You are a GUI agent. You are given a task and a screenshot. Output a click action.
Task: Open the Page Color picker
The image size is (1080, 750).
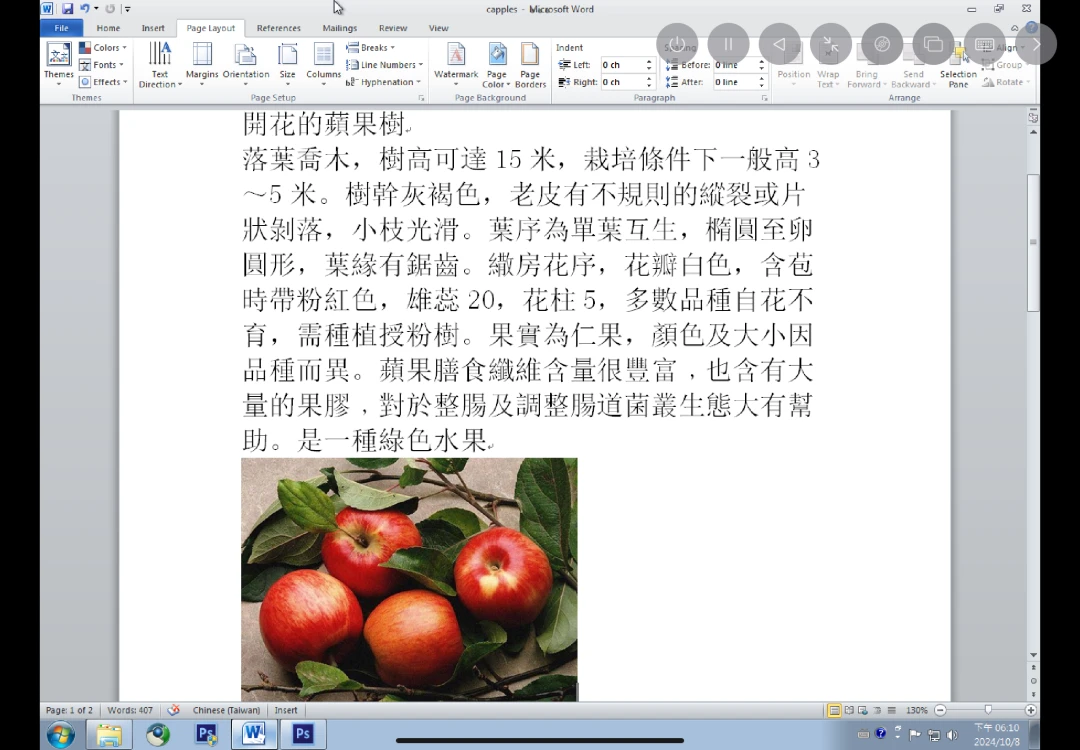pos(497,64)
